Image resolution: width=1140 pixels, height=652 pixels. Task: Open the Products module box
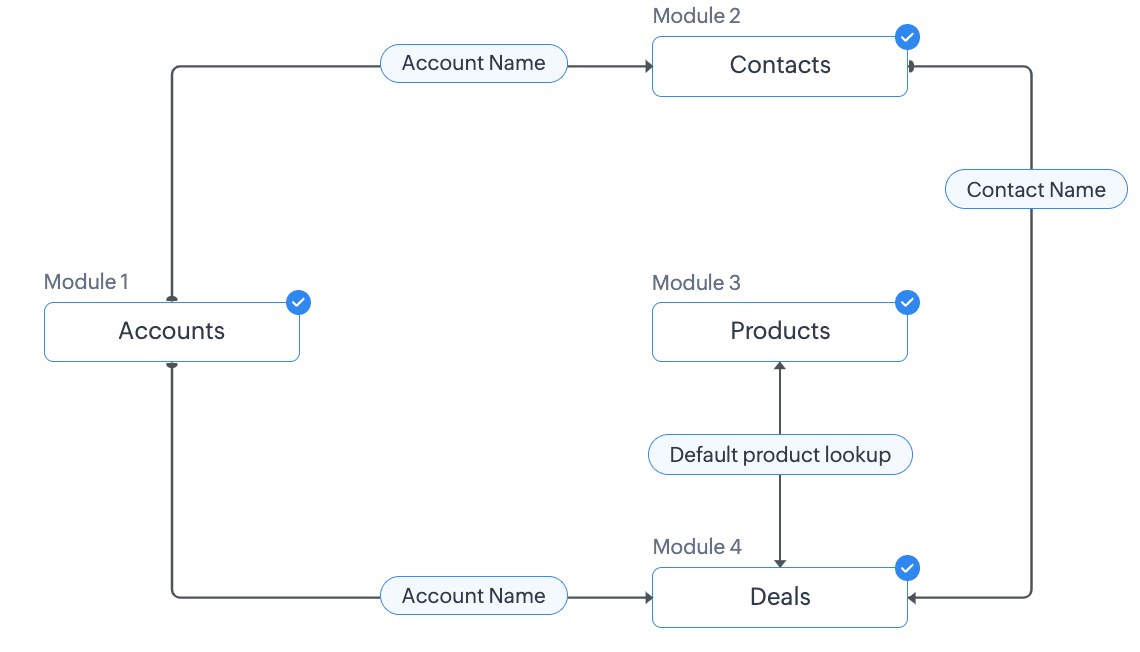779,332
